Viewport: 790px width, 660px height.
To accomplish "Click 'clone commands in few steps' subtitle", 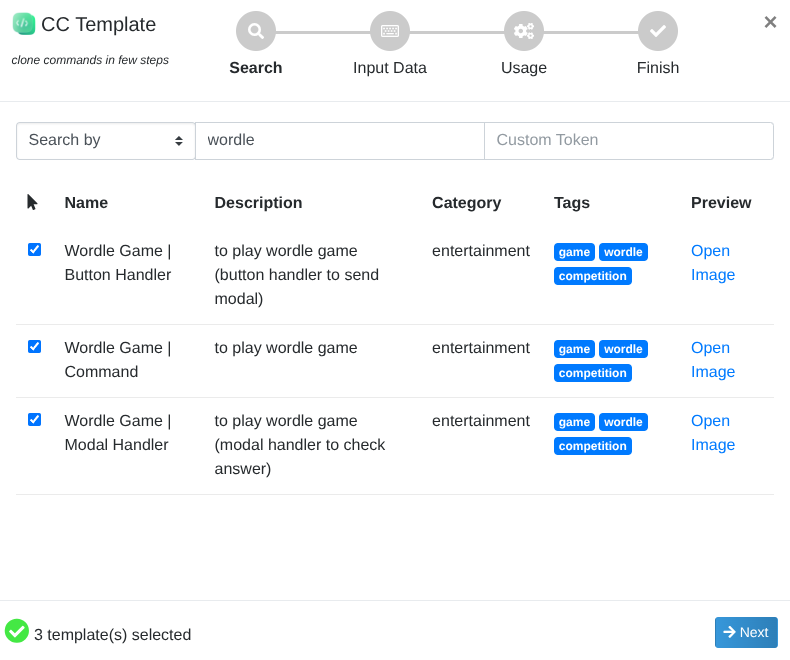I will [x=90, y=60].
